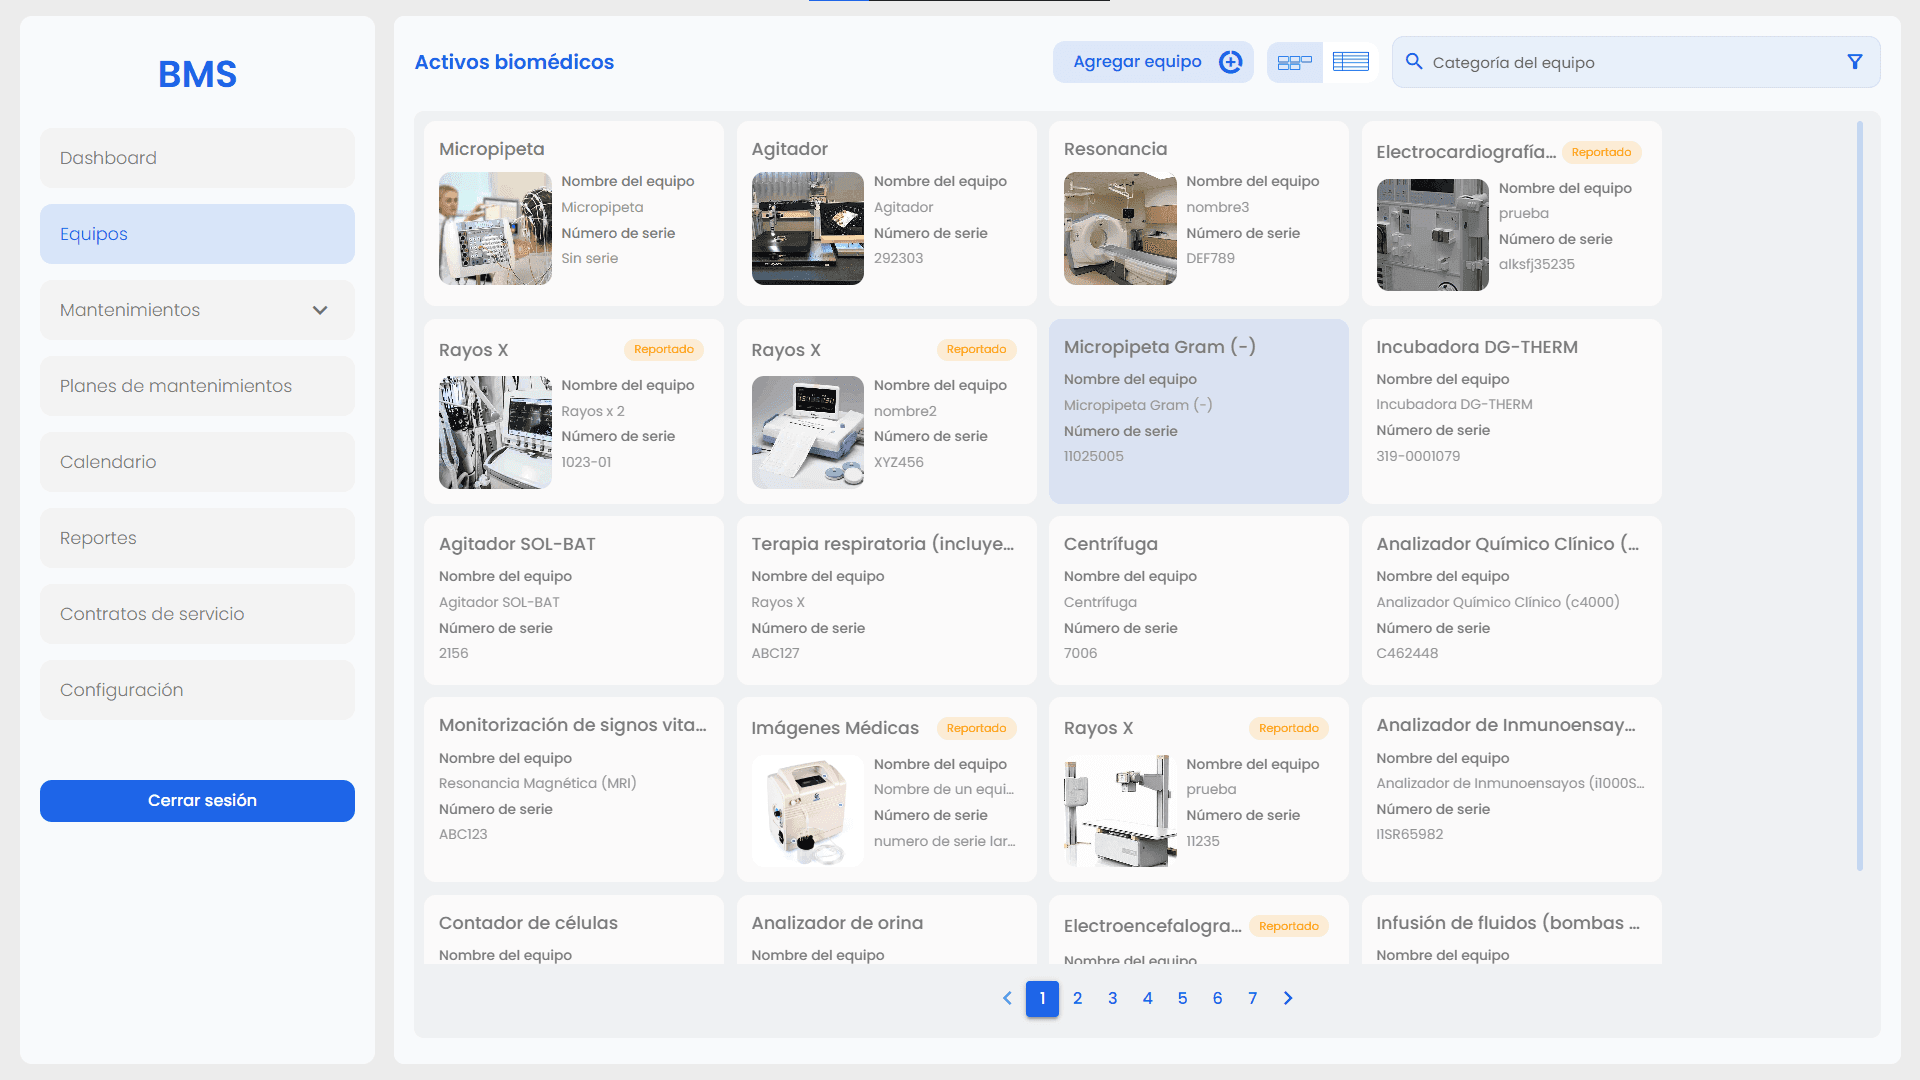Screen dimensions: 1920x1080
Task: Open the Agitador equipment thumbnail
Action: click(807, 228)
